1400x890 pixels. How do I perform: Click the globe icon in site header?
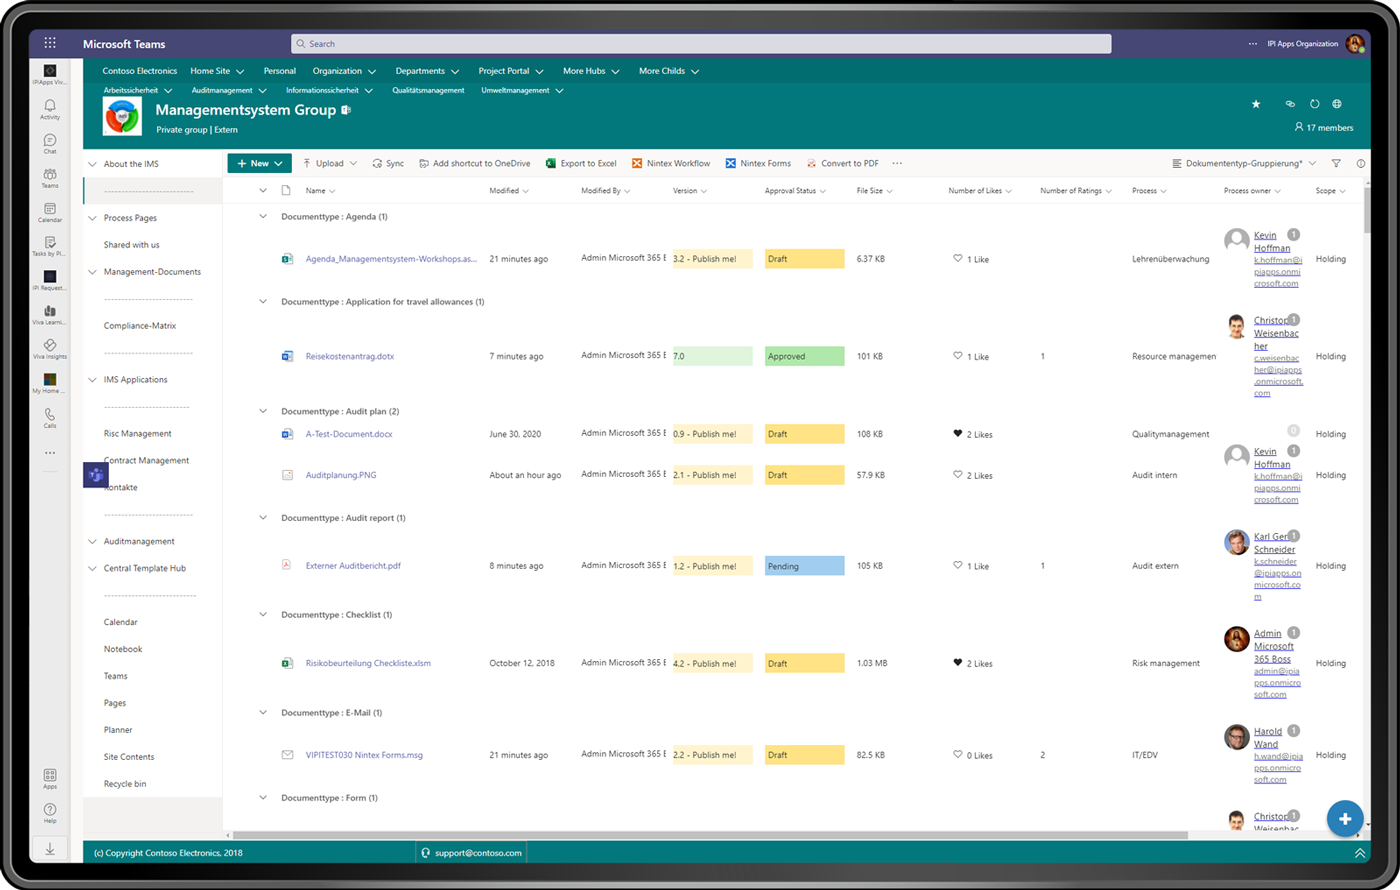[x=1337, y=104]
